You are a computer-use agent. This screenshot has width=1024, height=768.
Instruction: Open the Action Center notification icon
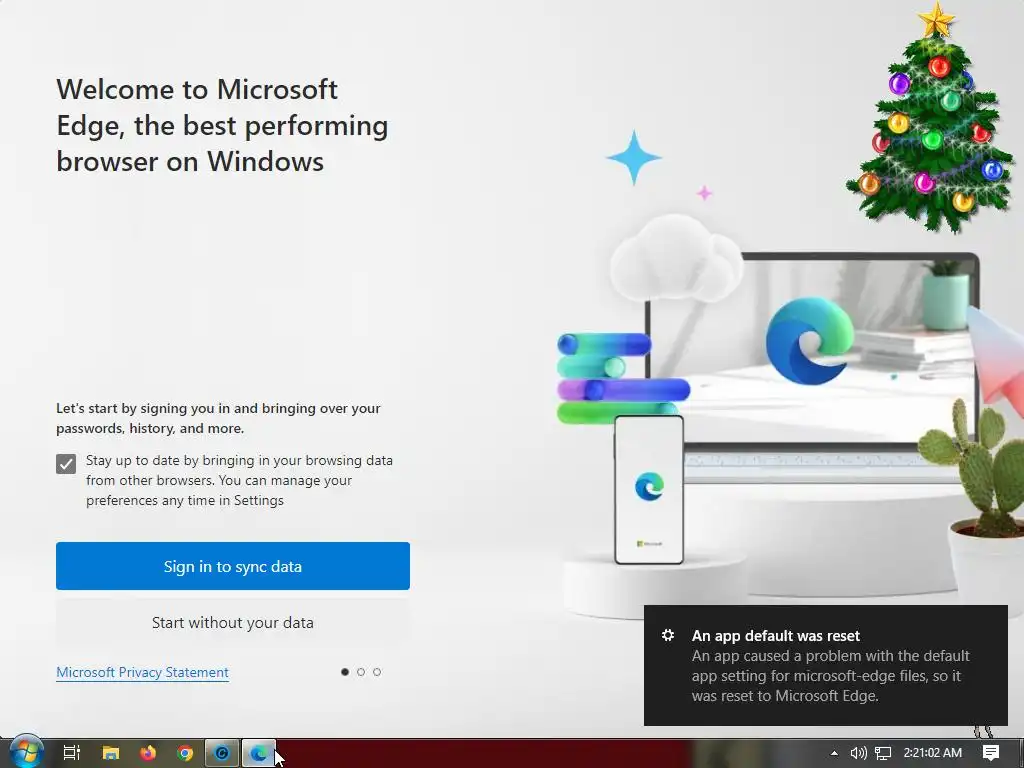991,753
